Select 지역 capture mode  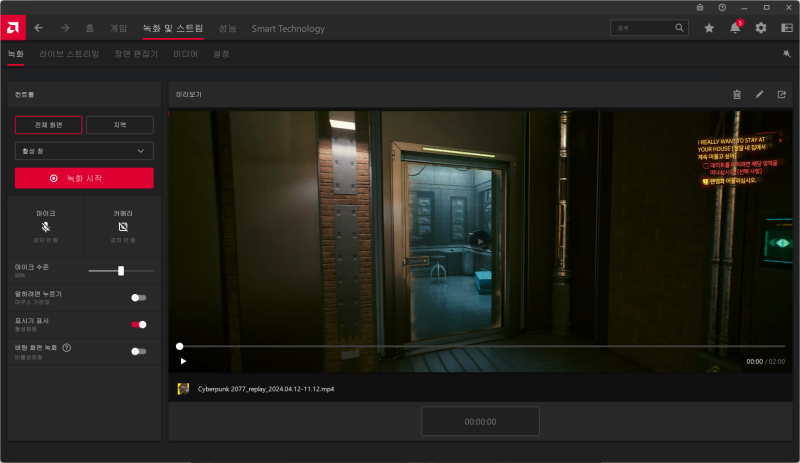120,125
